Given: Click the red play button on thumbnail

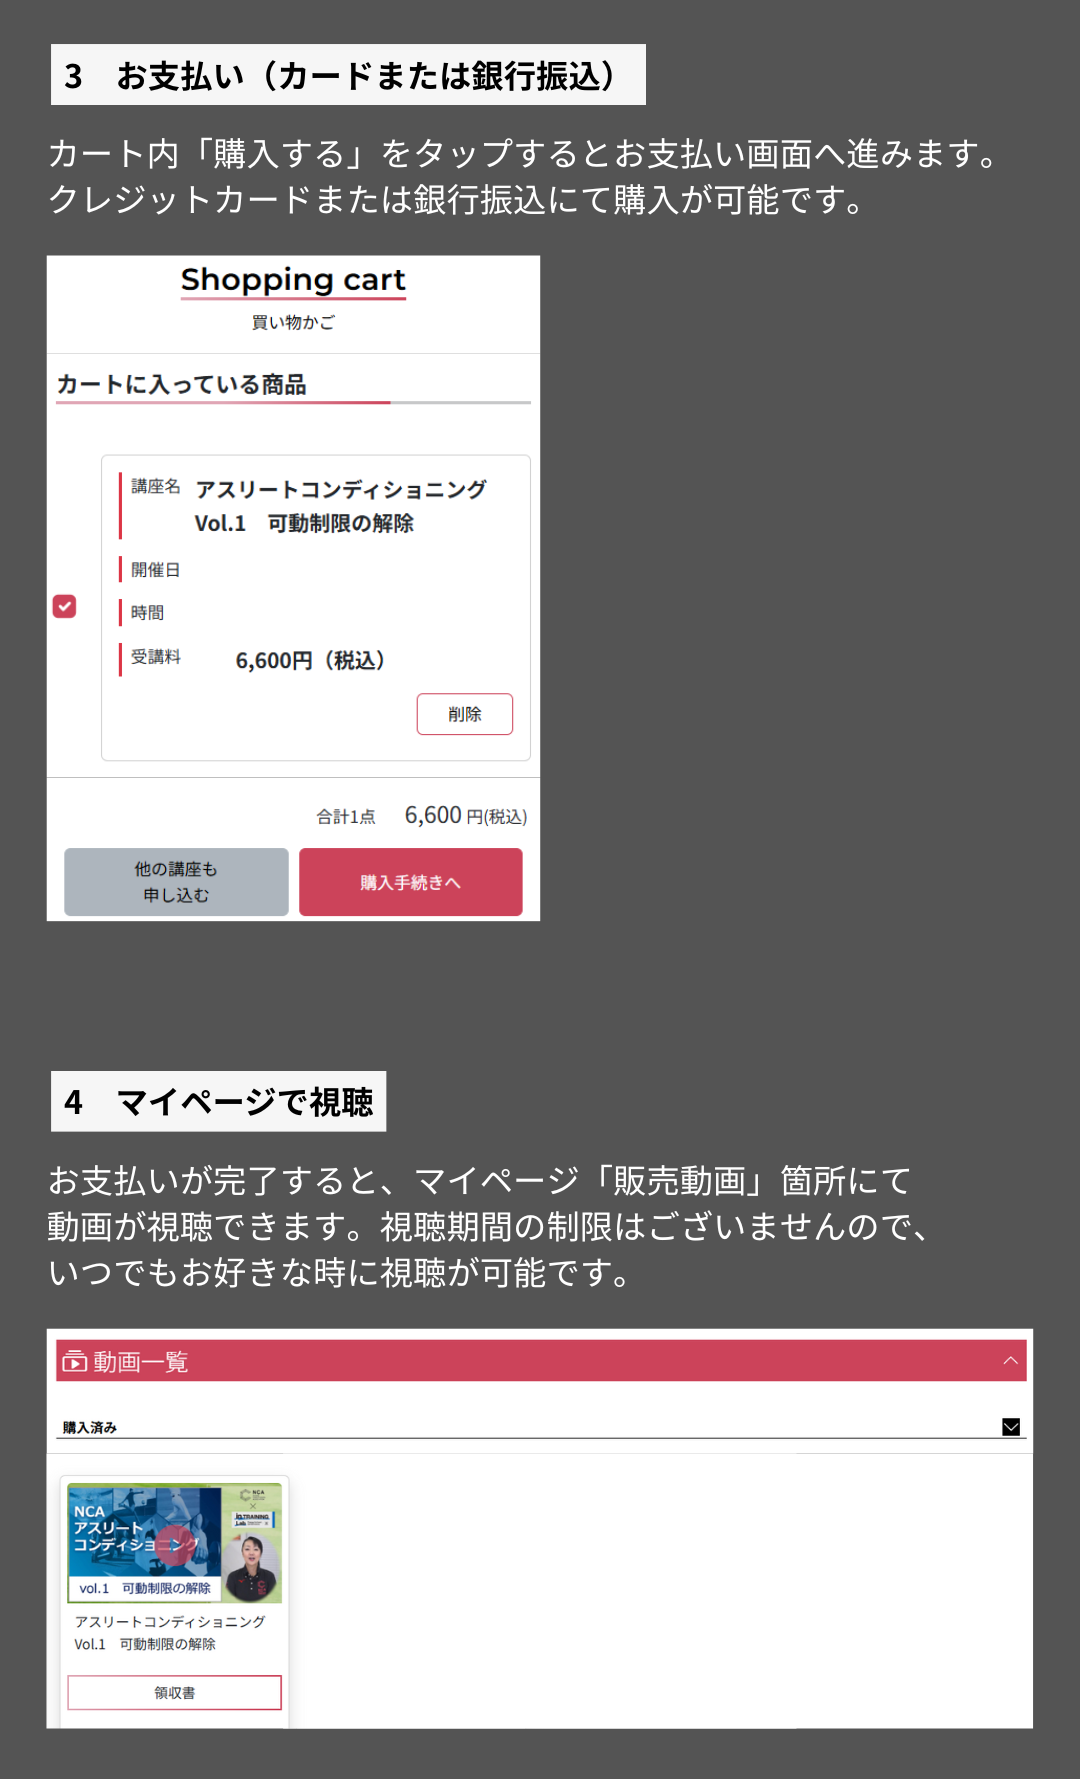Looking at the screenshot, I should (x=176, y=1545).
